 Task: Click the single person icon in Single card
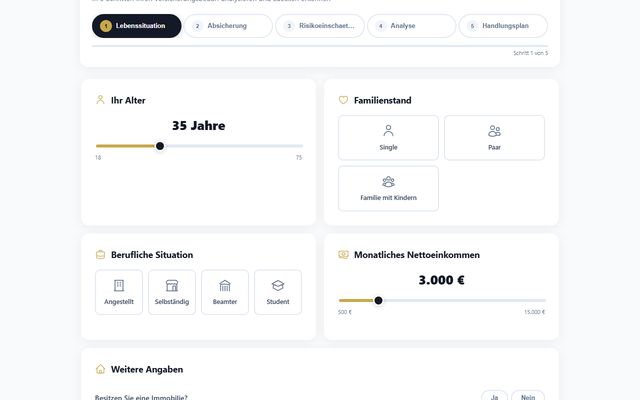click(x=388, y=131)
